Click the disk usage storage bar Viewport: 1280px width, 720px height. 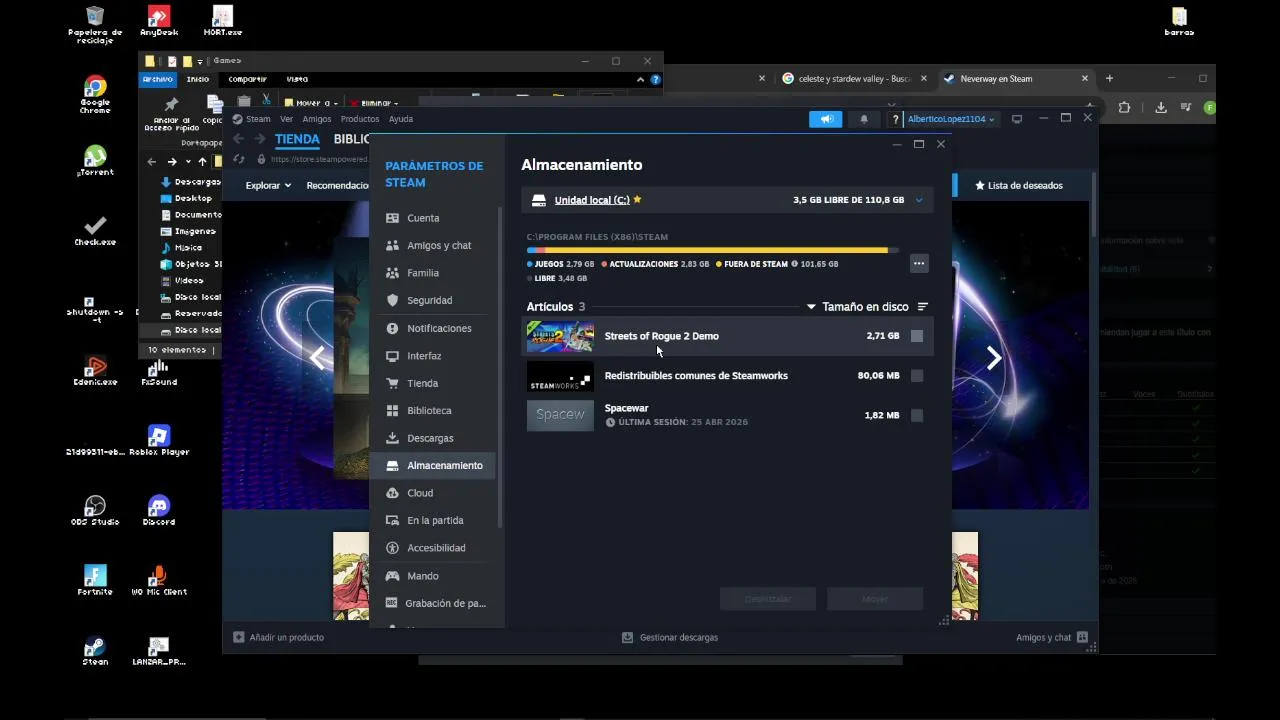tap(712, 250)
